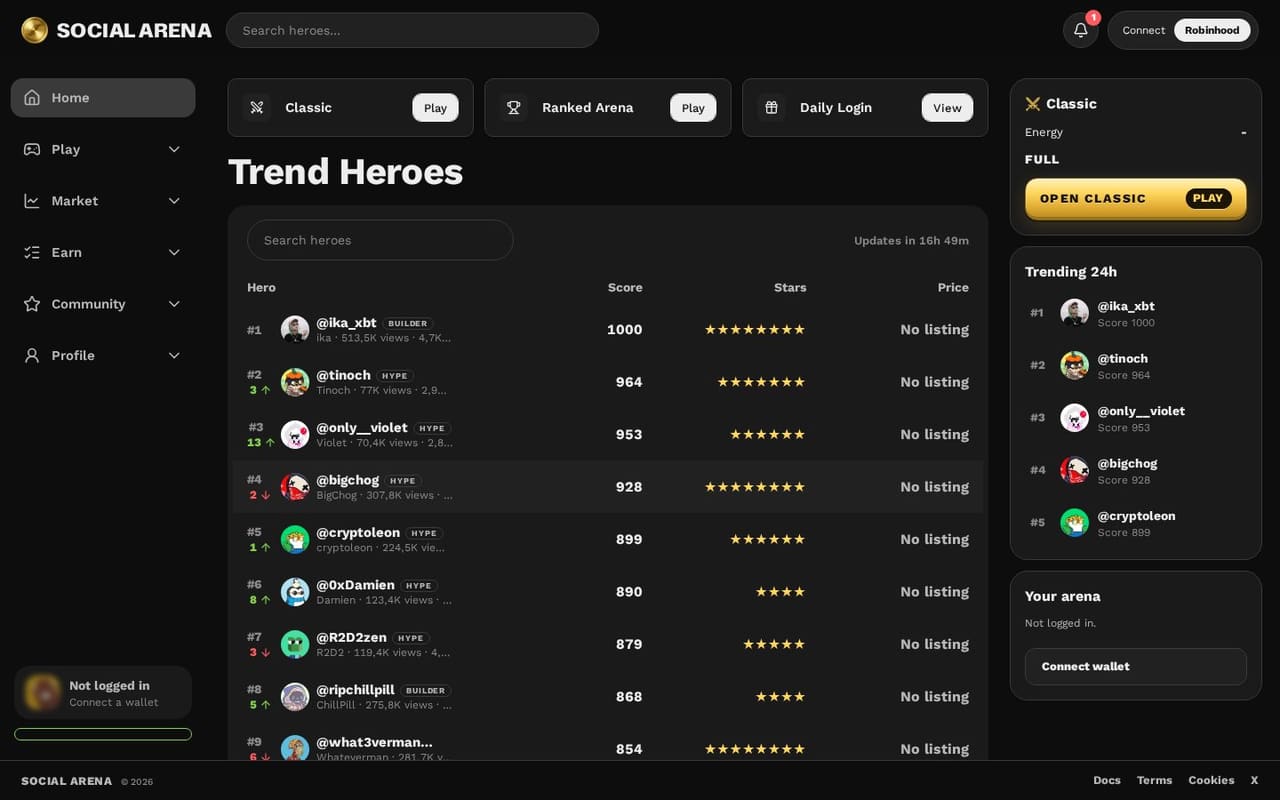
Task: Click the @cryptoleon name in Trending 24h
Action: tap(1136, 516)
